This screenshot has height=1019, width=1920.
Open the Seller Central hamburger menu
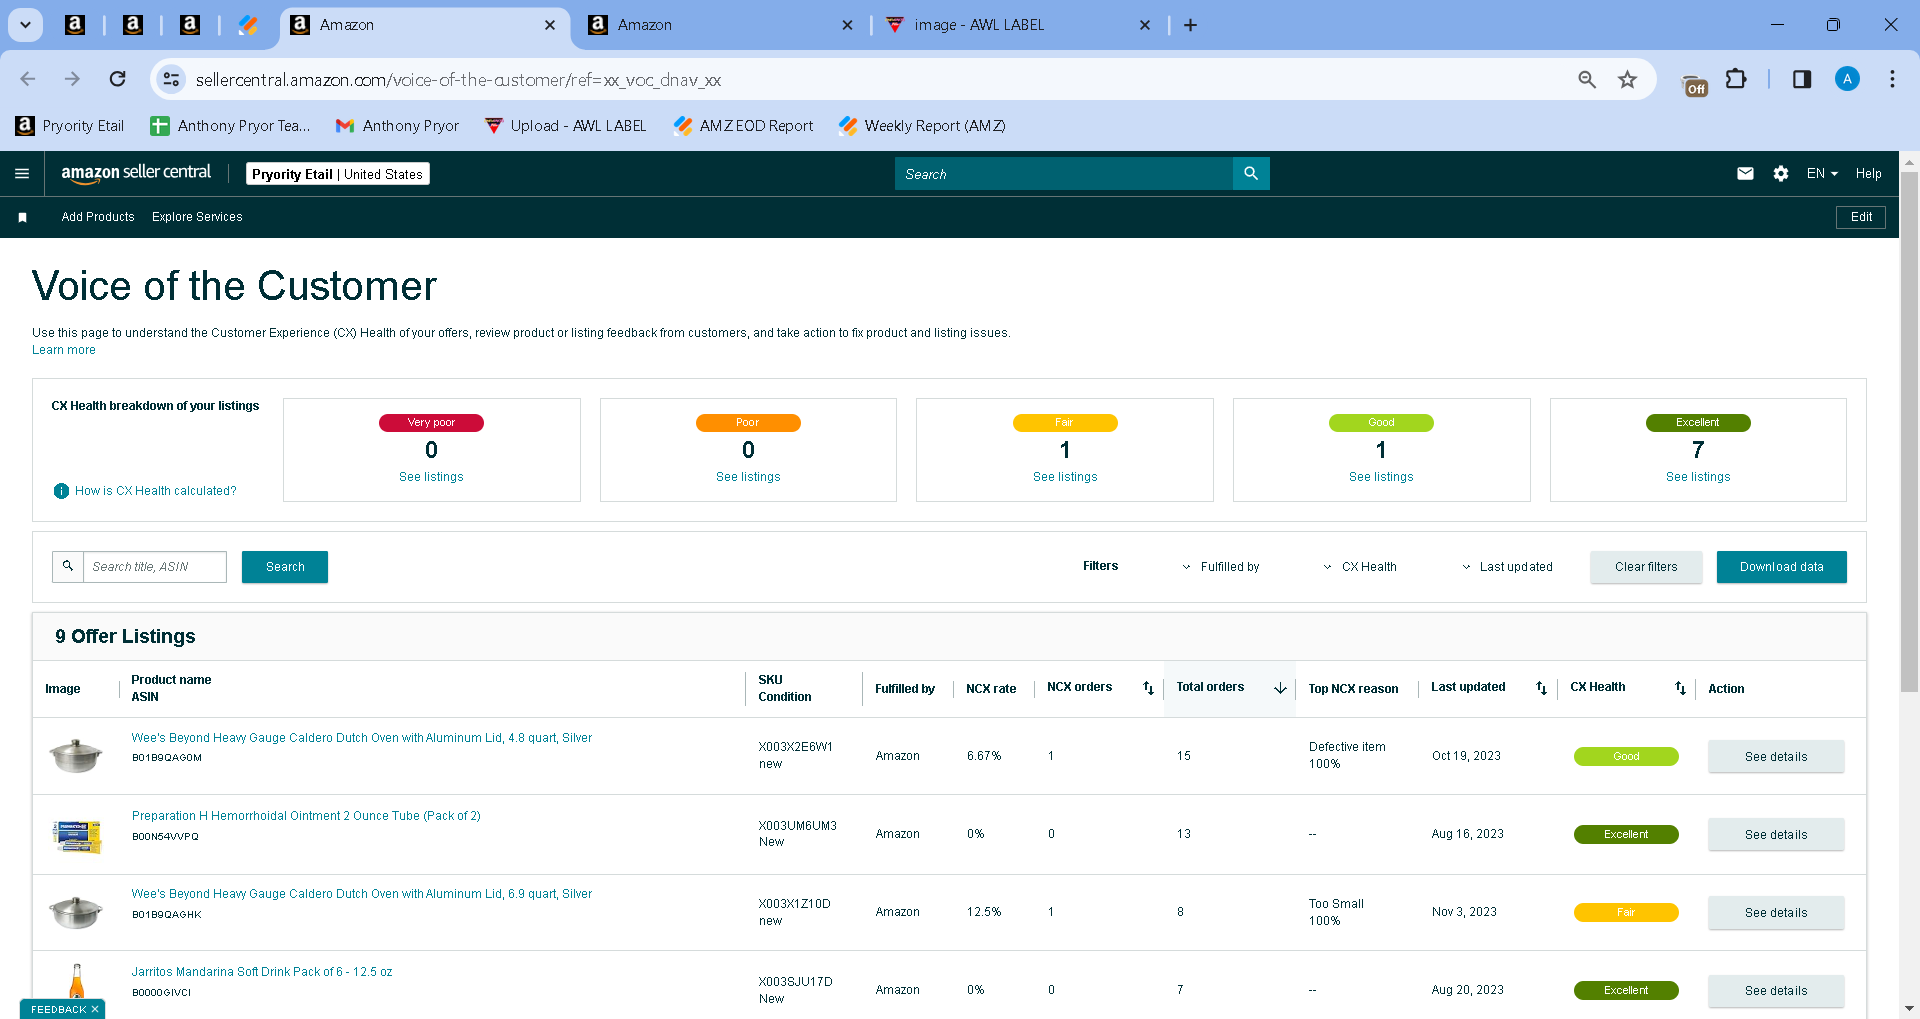point(22,174)
